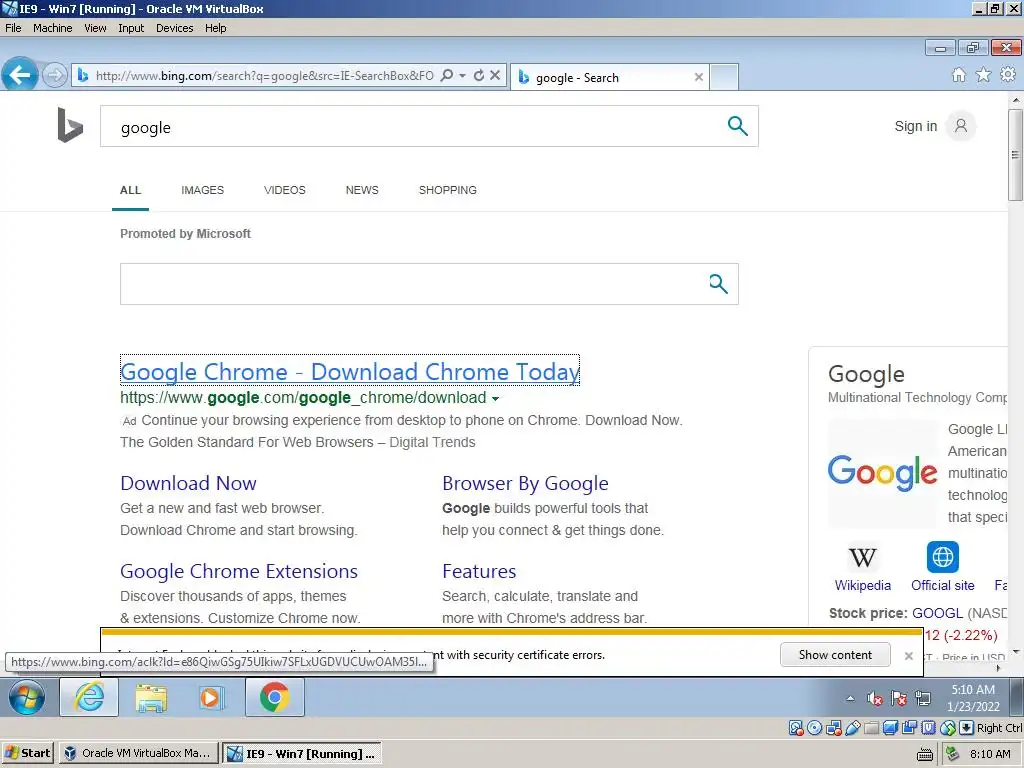Click the magnifier in the promoted search box
Screen dimensions: 1024x768
coord(718,283)
